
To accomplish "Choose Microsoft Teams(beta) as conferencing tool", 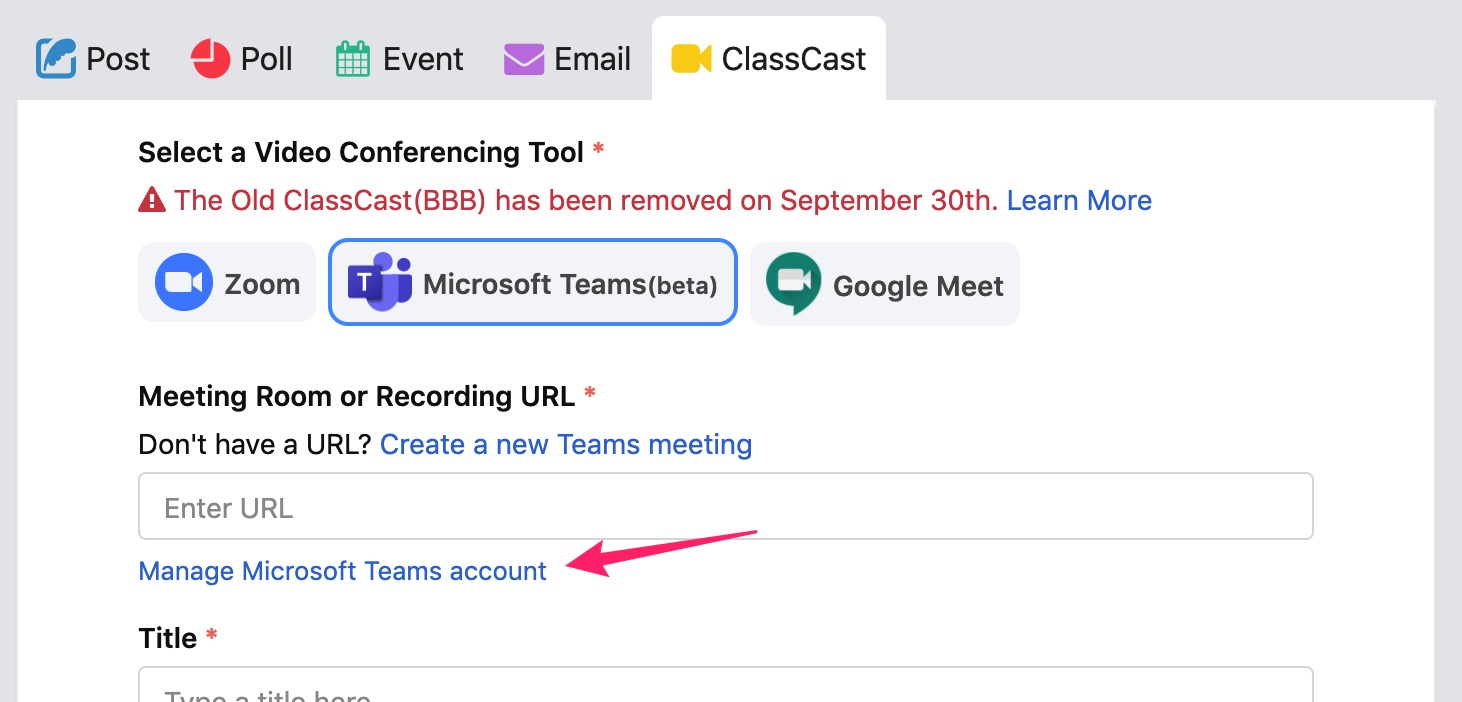I will pos(533,283).
